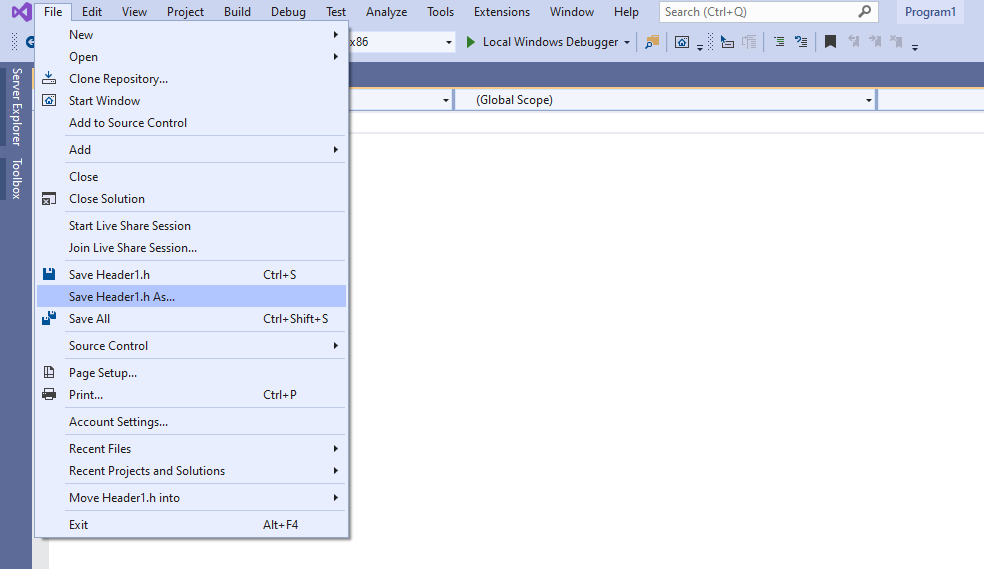
Task: Click the Next Bookmark icon
Action: (x=875, y=42)
